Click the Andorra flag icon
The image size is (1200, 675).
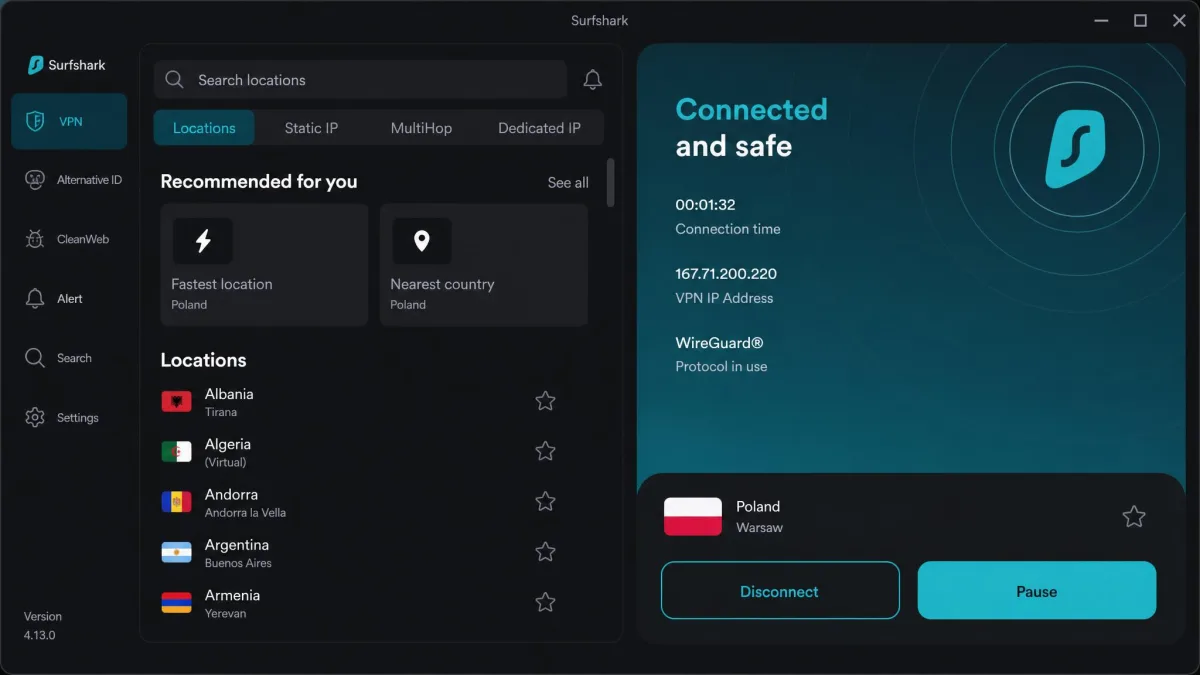pos(177,502)
